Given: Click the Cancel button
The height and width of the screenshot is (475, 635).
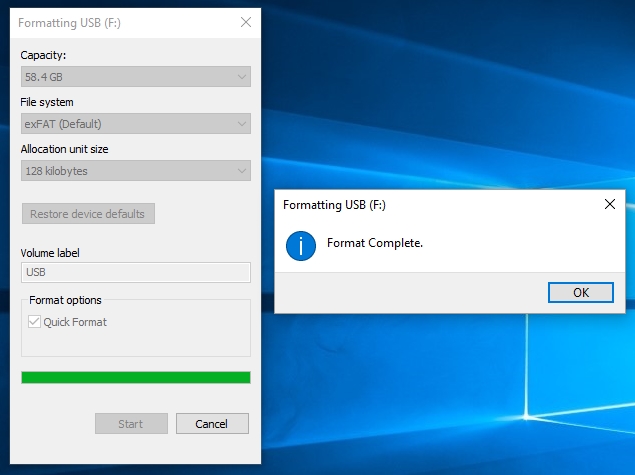Looking at the screenshot, I should tap(212, 424).
